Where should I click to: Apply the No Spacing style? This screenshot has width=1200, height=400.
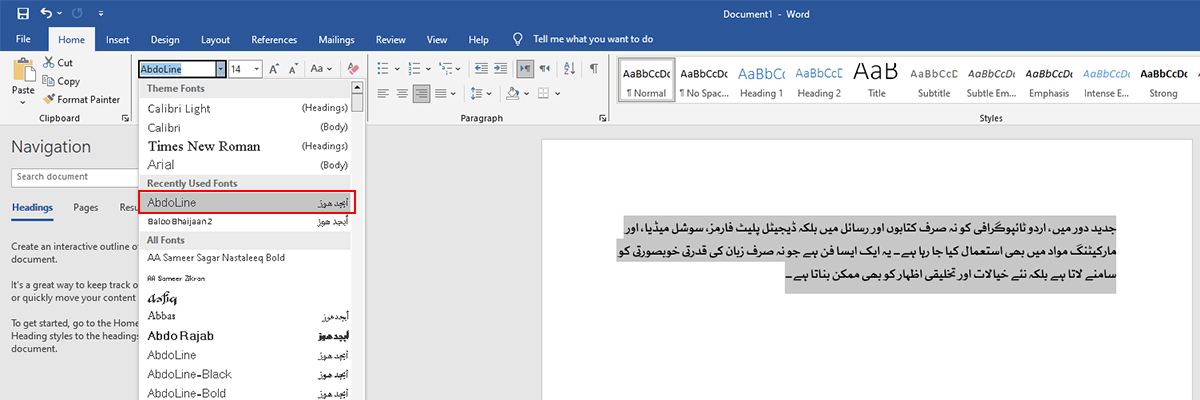[703, 81]
